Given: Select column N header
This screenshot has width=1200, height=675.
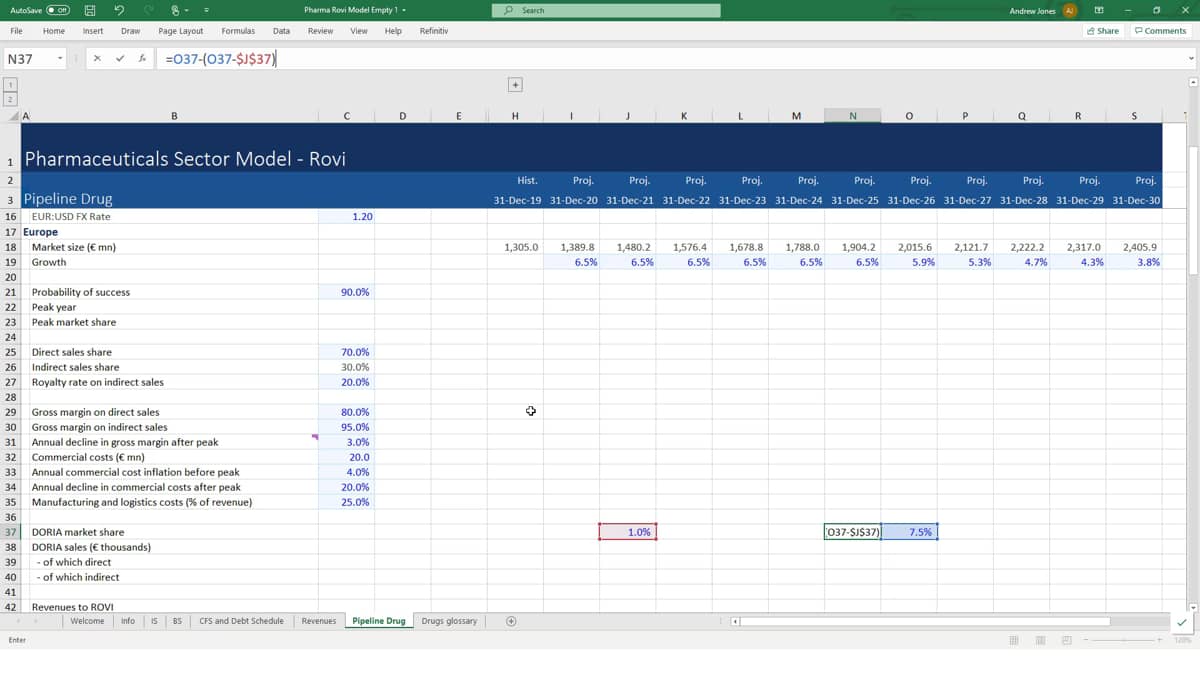Looking at the screenshot, I should [x=853, y=116].
